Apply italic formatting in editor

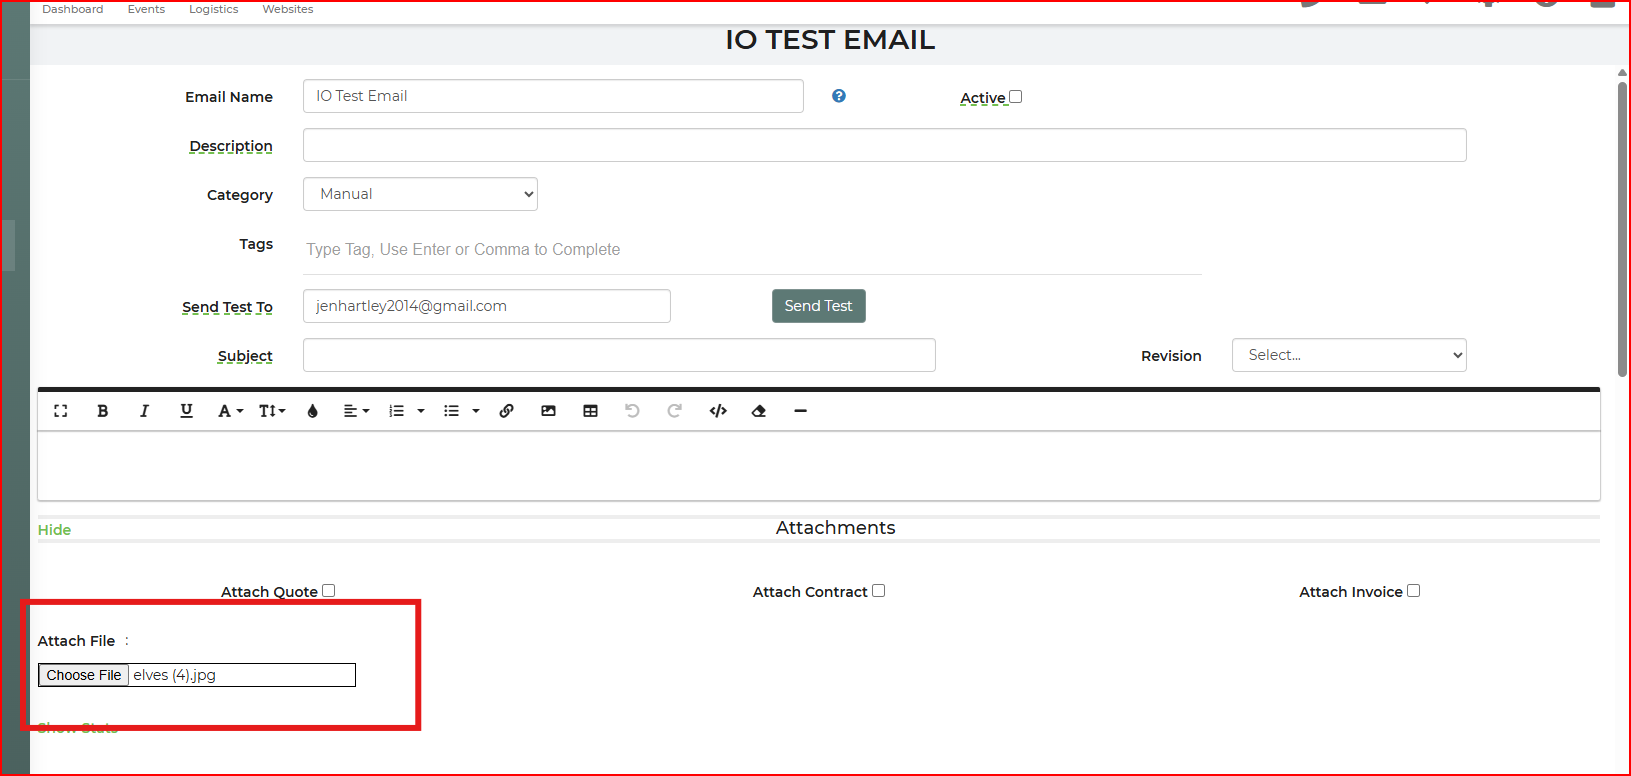144,411
